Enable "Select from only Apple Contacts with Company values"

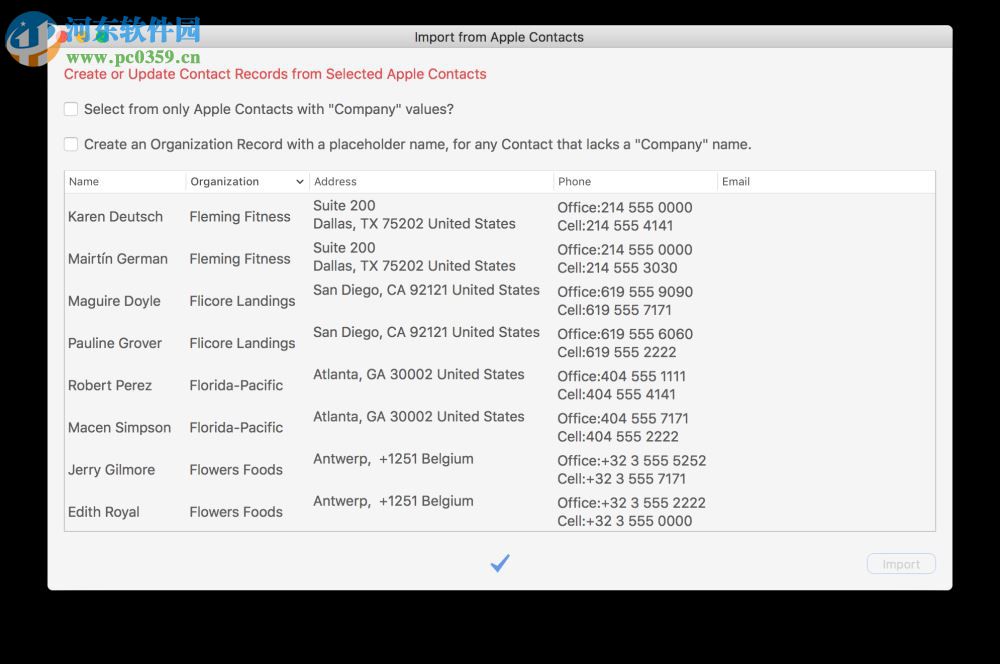tap(71, 108)
